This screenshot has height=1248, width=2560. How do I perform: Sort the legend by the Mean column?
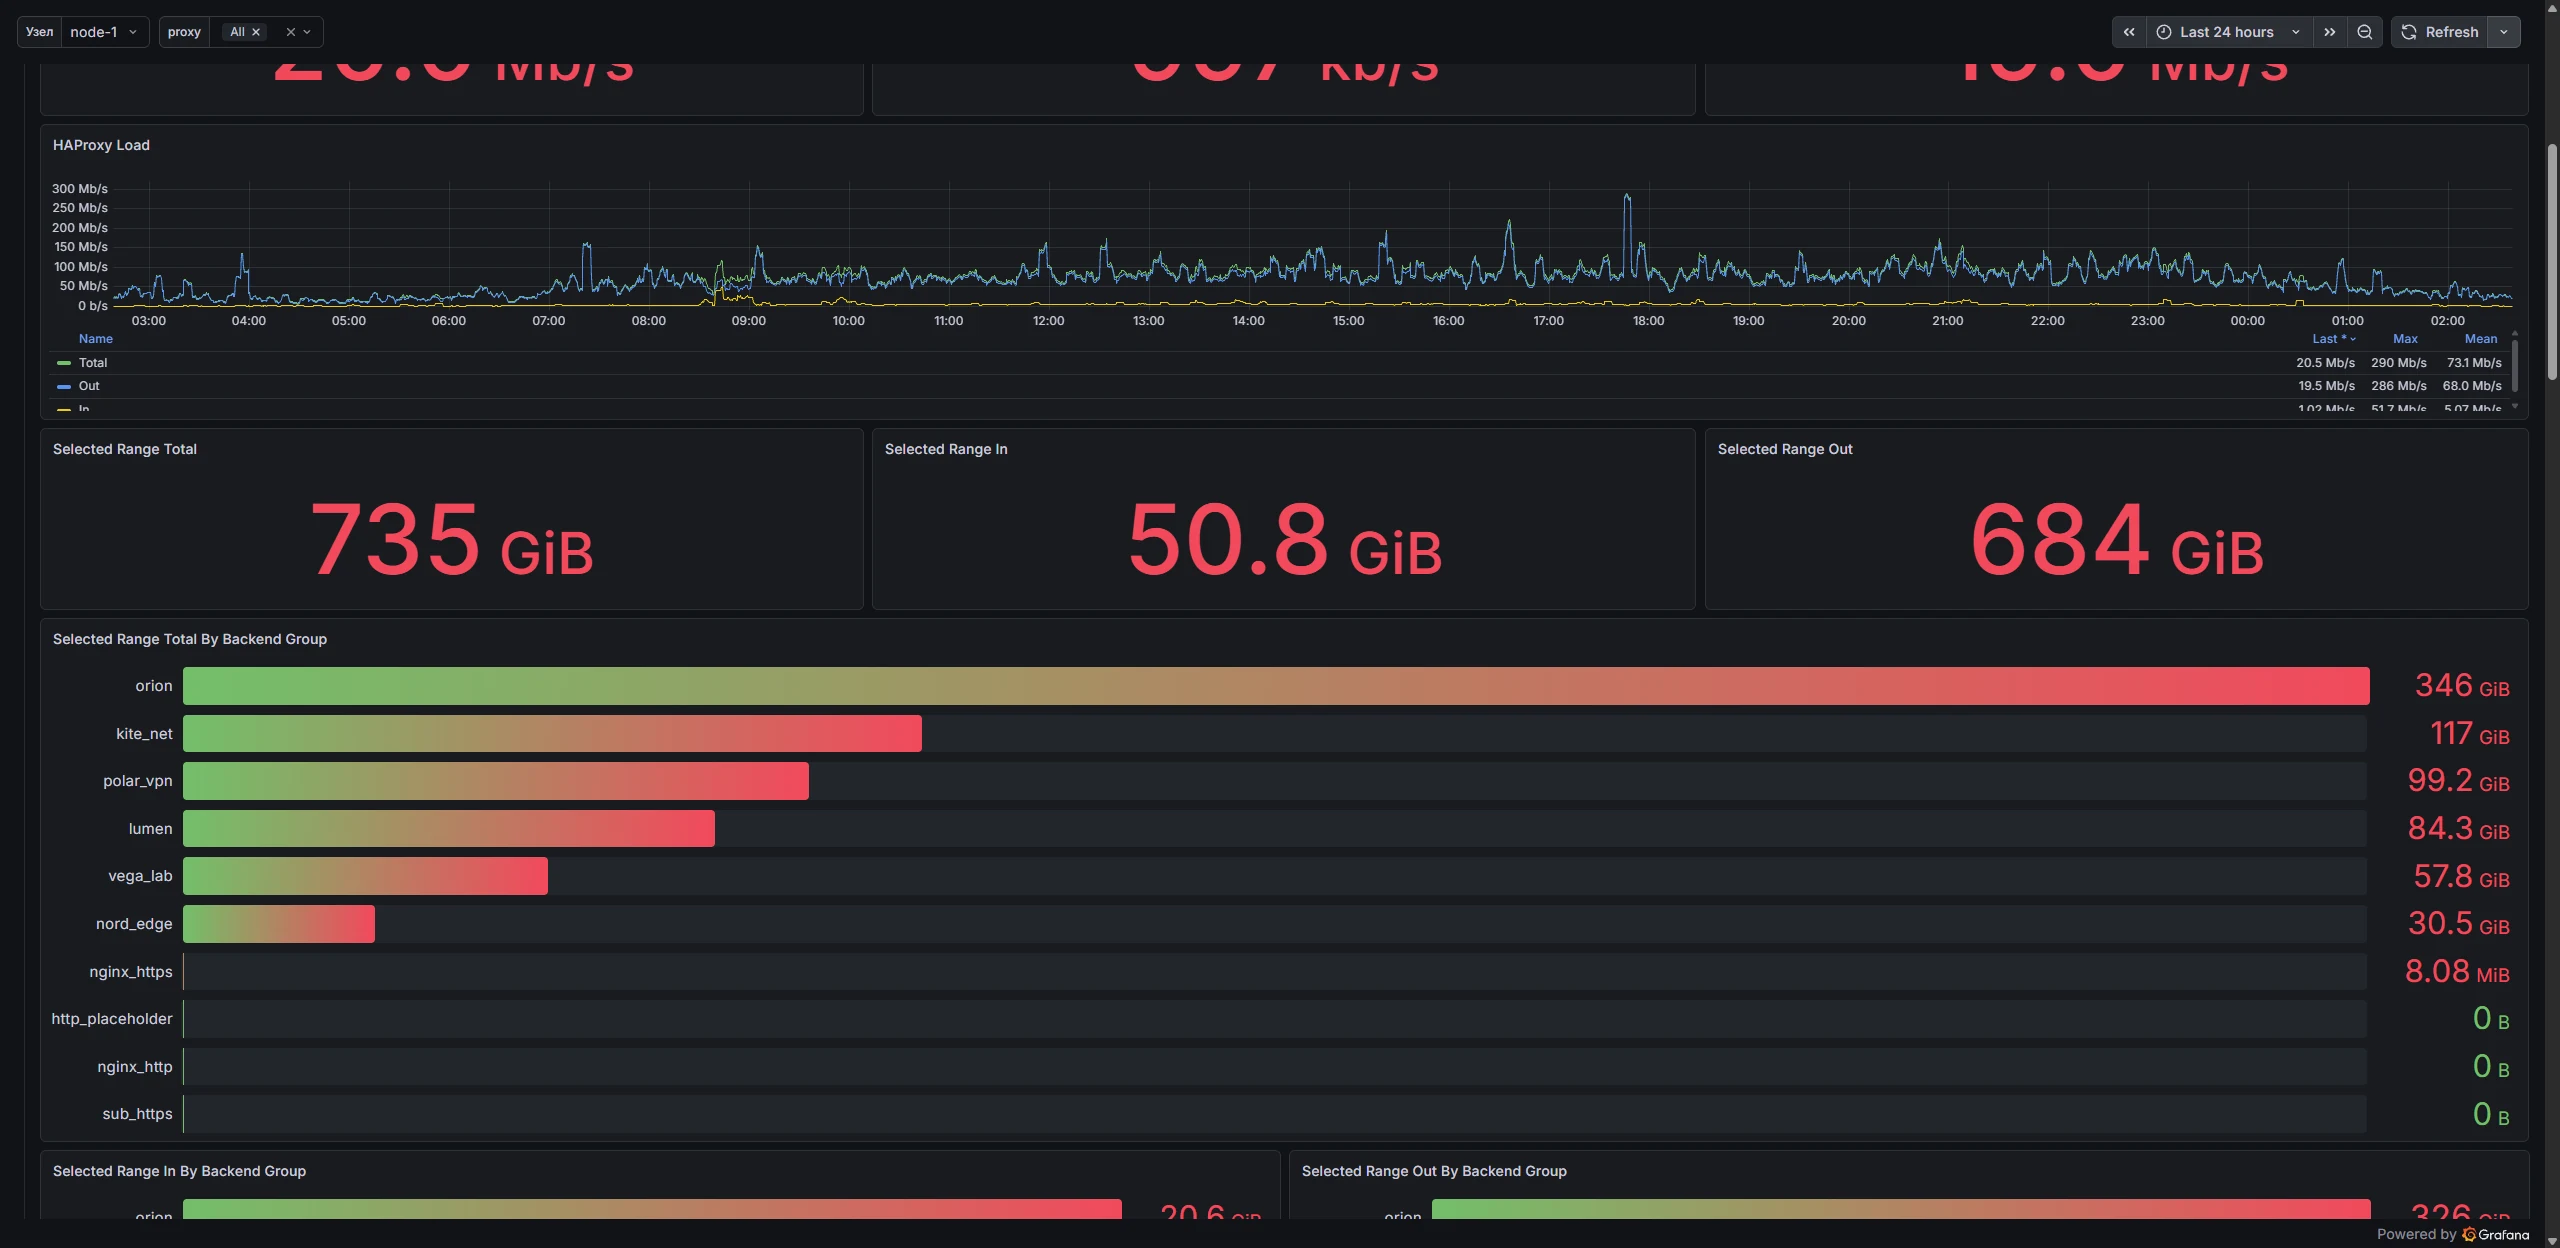pos(2481,339)
